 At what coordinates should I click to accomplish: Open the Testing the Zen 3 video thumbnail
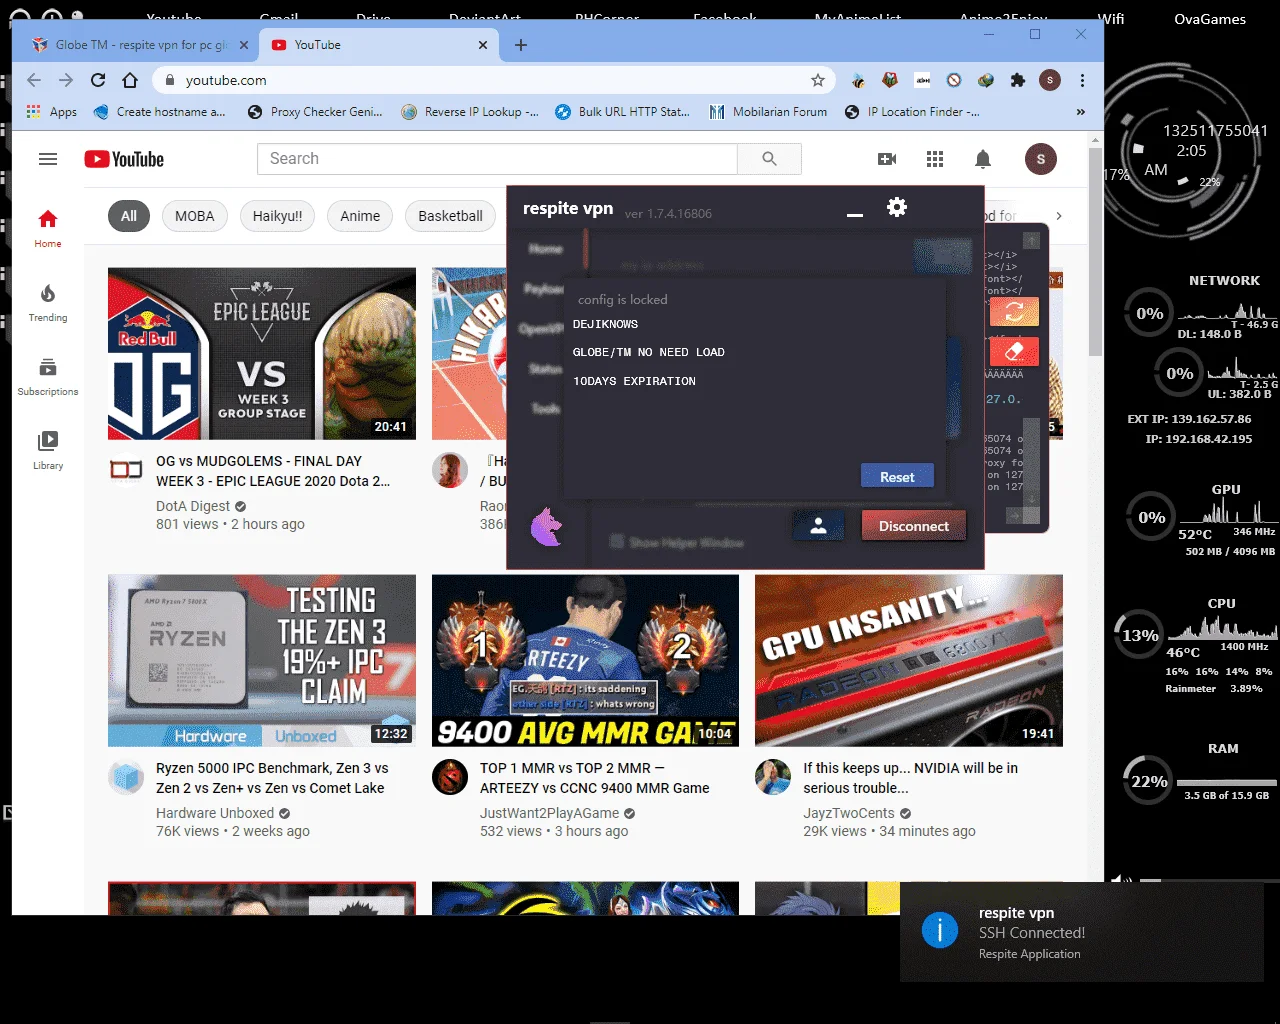point(262,660)
